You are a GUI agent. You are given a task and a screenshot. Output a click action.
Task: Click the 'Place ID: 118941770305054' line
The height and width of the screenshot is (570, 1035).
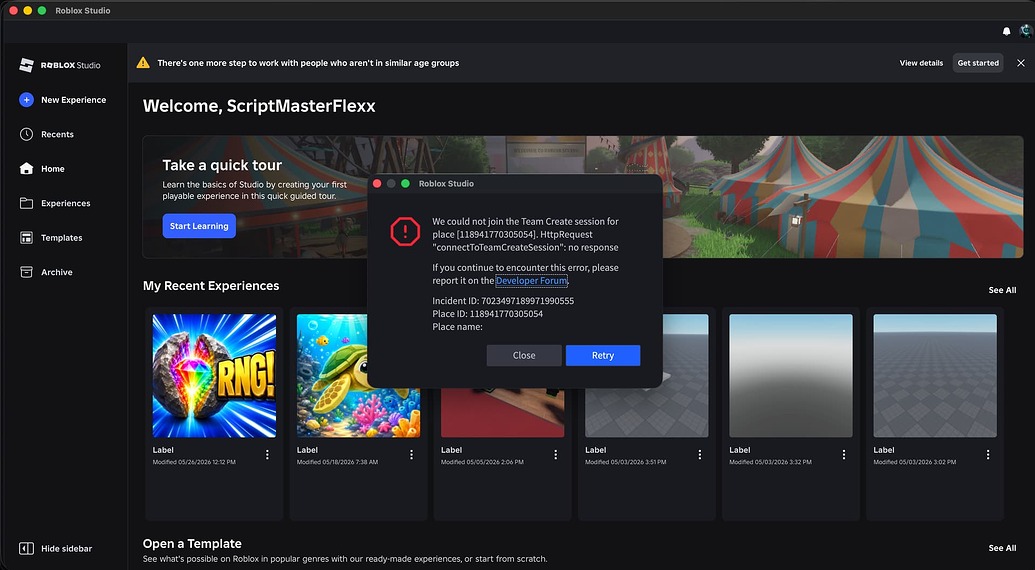pyautogui.click(x=487, y=314)
